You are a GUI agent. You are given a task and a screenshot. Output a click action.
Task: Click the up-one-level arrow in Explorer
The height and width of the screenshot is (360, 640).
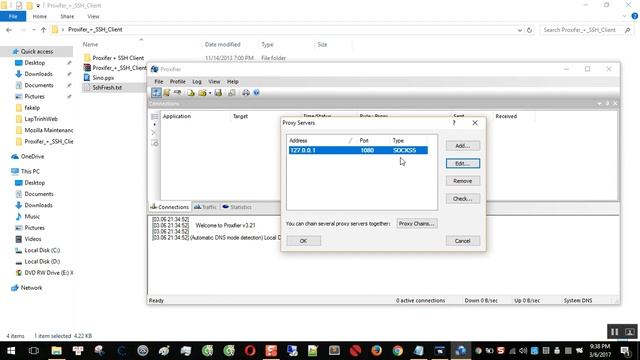click(x=43, y=30)
